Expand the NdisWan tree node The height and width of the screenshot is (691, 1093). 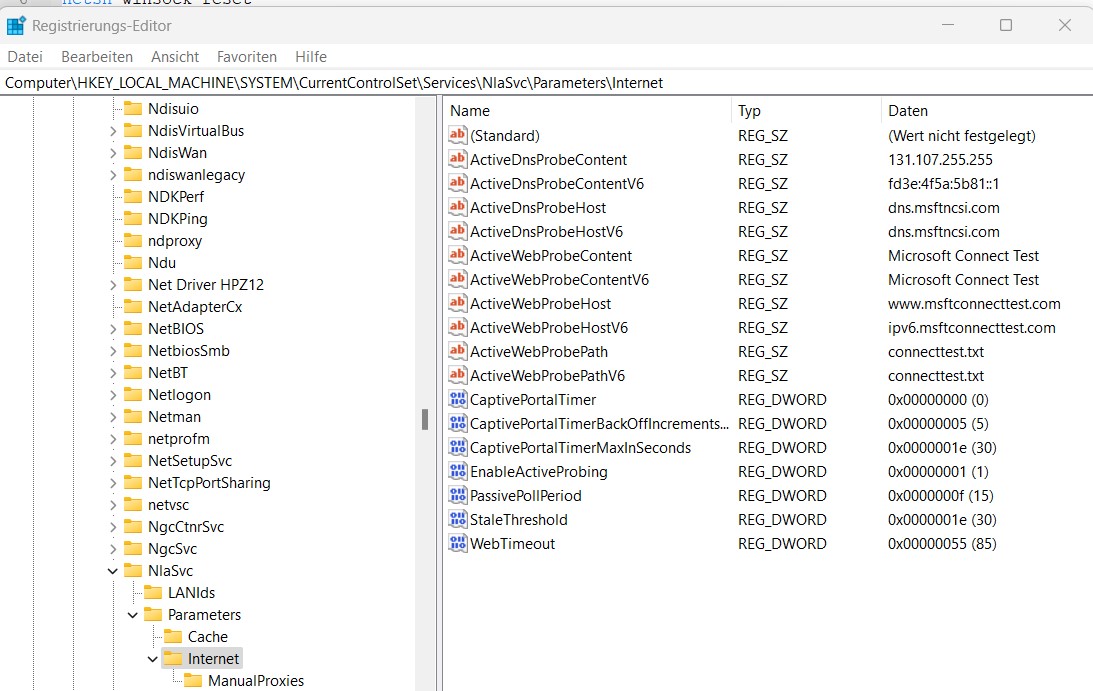click(x=113, y=153)
